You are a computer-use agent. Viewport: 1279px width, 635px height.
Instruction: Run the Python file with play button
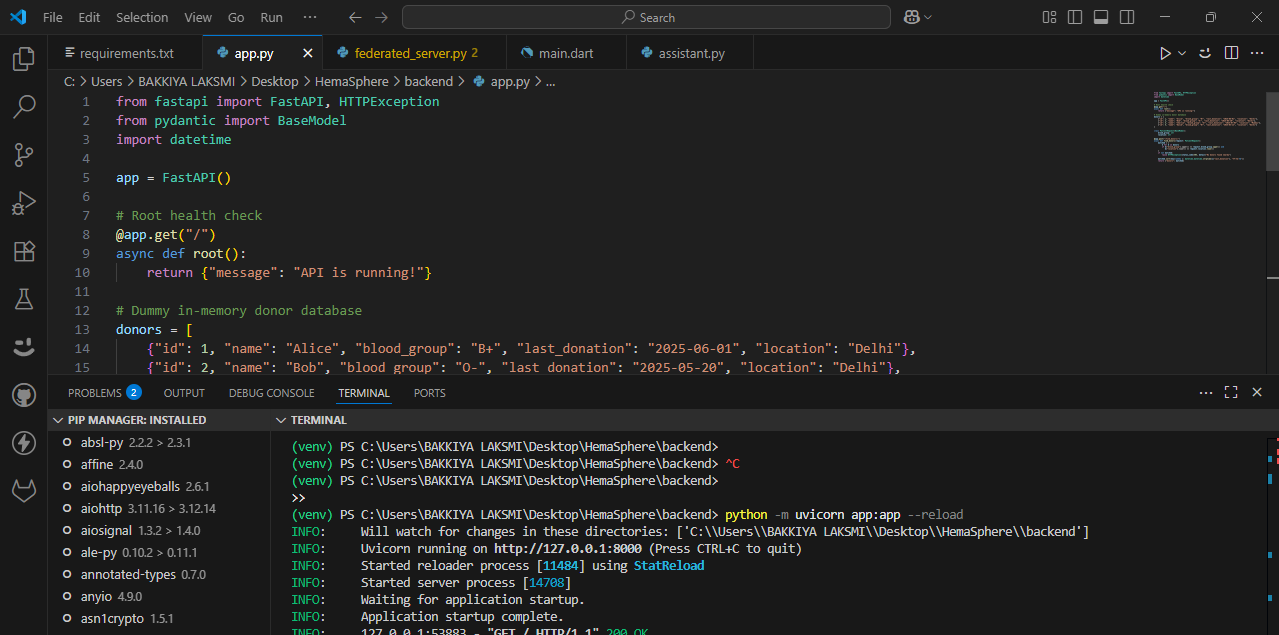[1165, 53]
